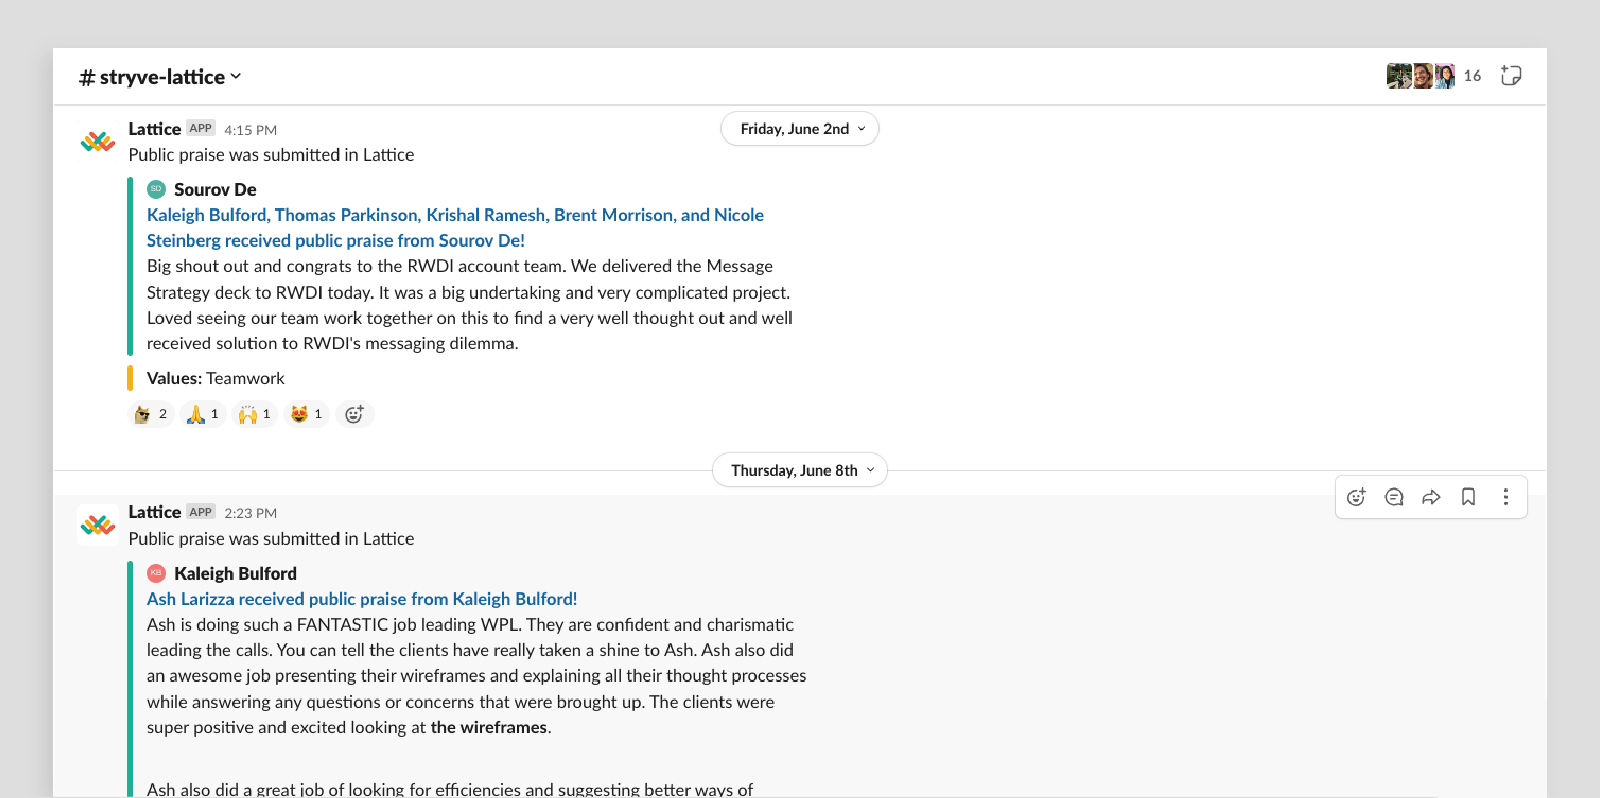Viewport: 1600px width, 798px height.
Task: Toggle the heart-eyes cat reaction
Action: coord(307,414)
